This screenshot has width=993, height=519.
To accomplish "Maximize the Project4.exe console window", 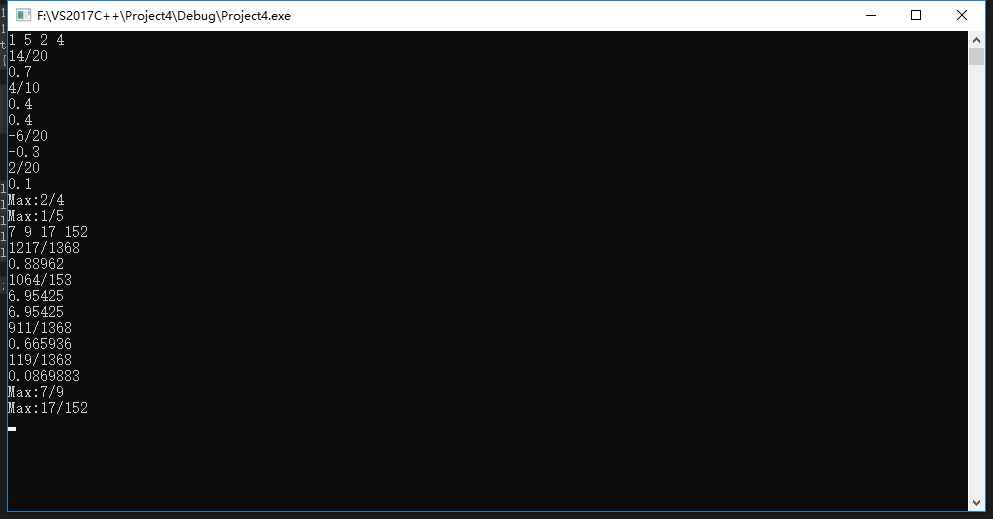I will 916,15.
